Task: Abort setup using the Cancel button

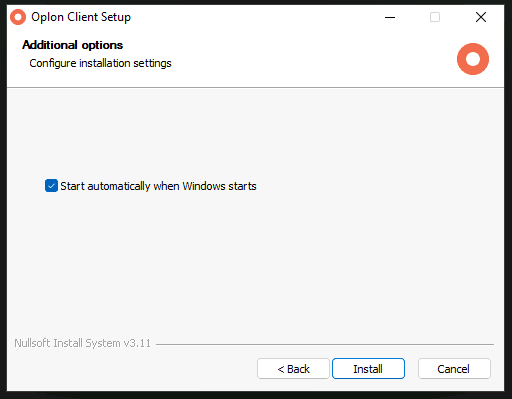Action: click(454, 369)
